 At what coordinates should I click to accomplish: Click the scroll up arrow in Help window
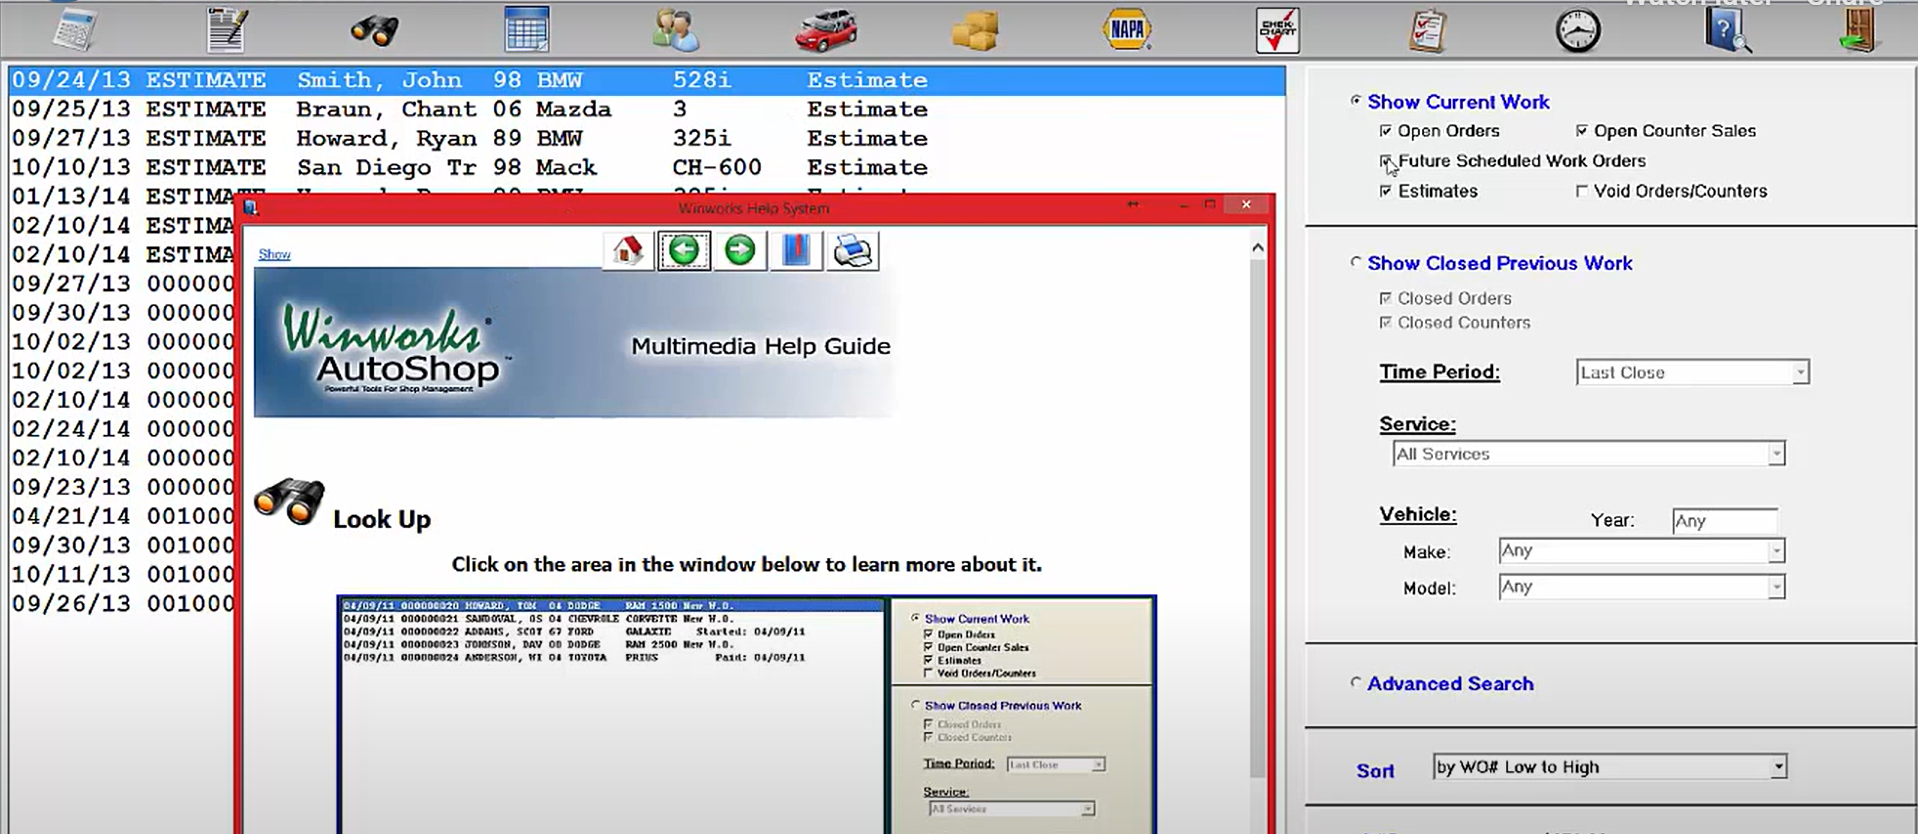coord(1257,247)
